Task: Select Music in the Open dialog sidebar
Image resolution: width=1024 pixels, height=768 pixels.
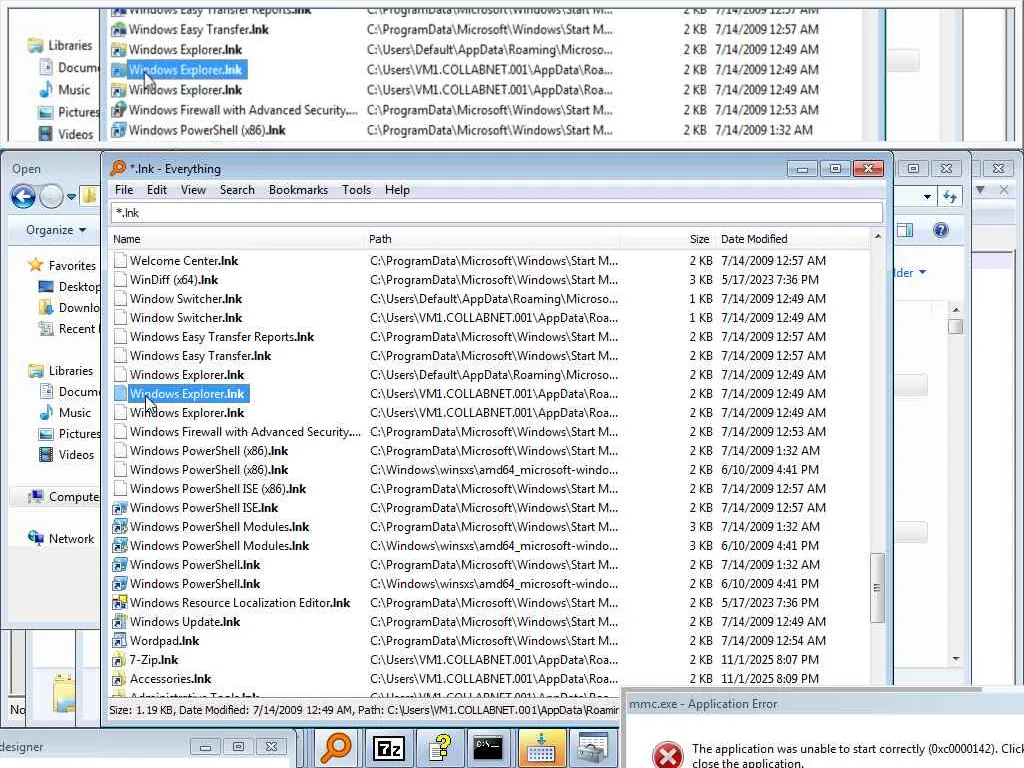Action: coord(65,413)
